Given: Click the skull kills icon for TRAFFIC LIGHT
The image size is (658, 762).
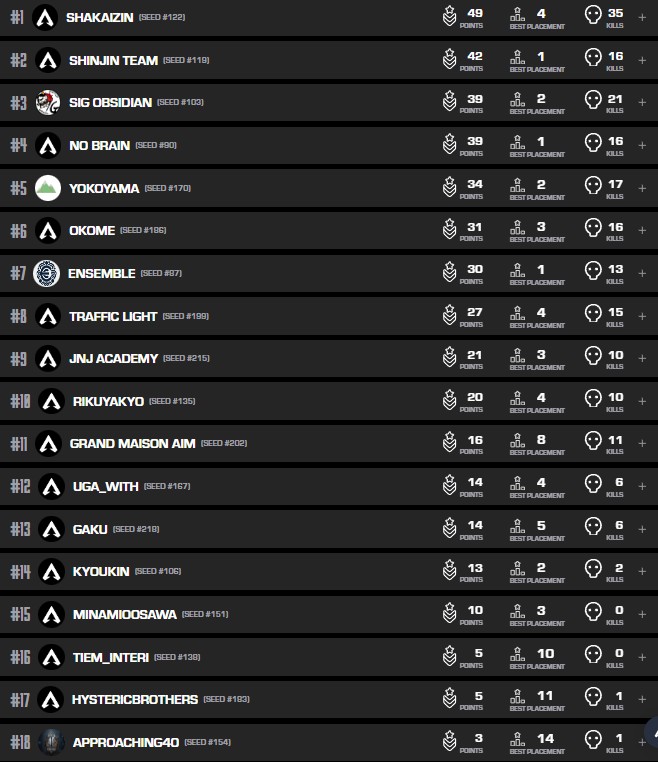Looking at the screenshot, I should (x=593, y=316).
